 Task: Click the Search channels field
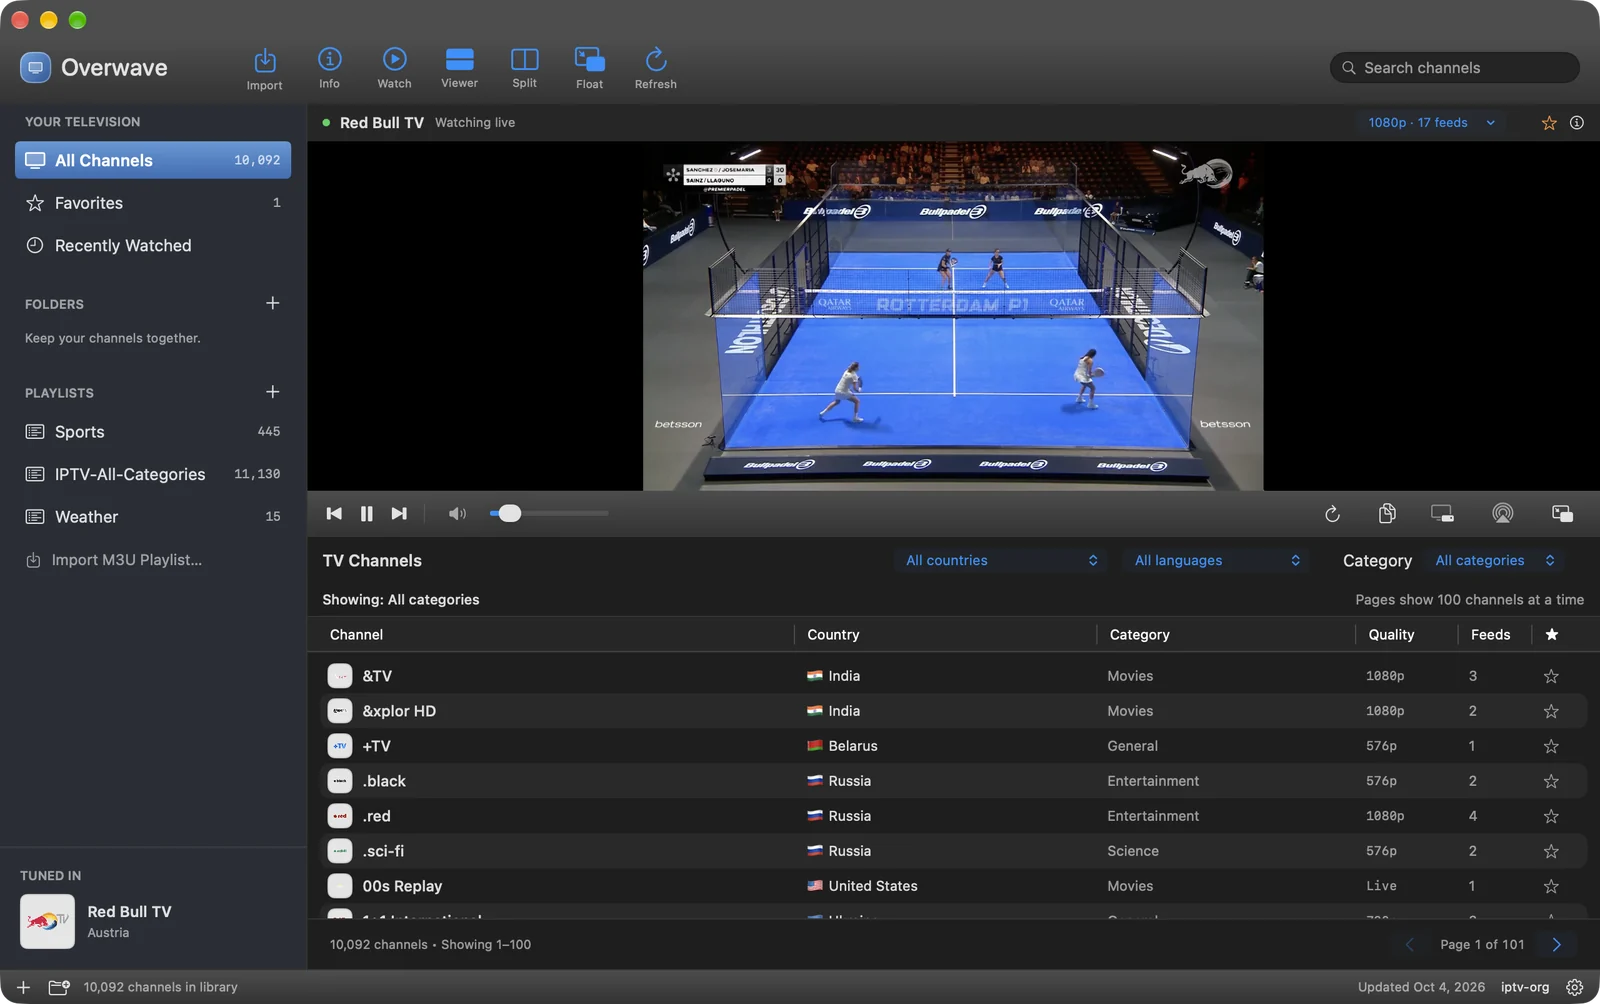pos(1454,68)
